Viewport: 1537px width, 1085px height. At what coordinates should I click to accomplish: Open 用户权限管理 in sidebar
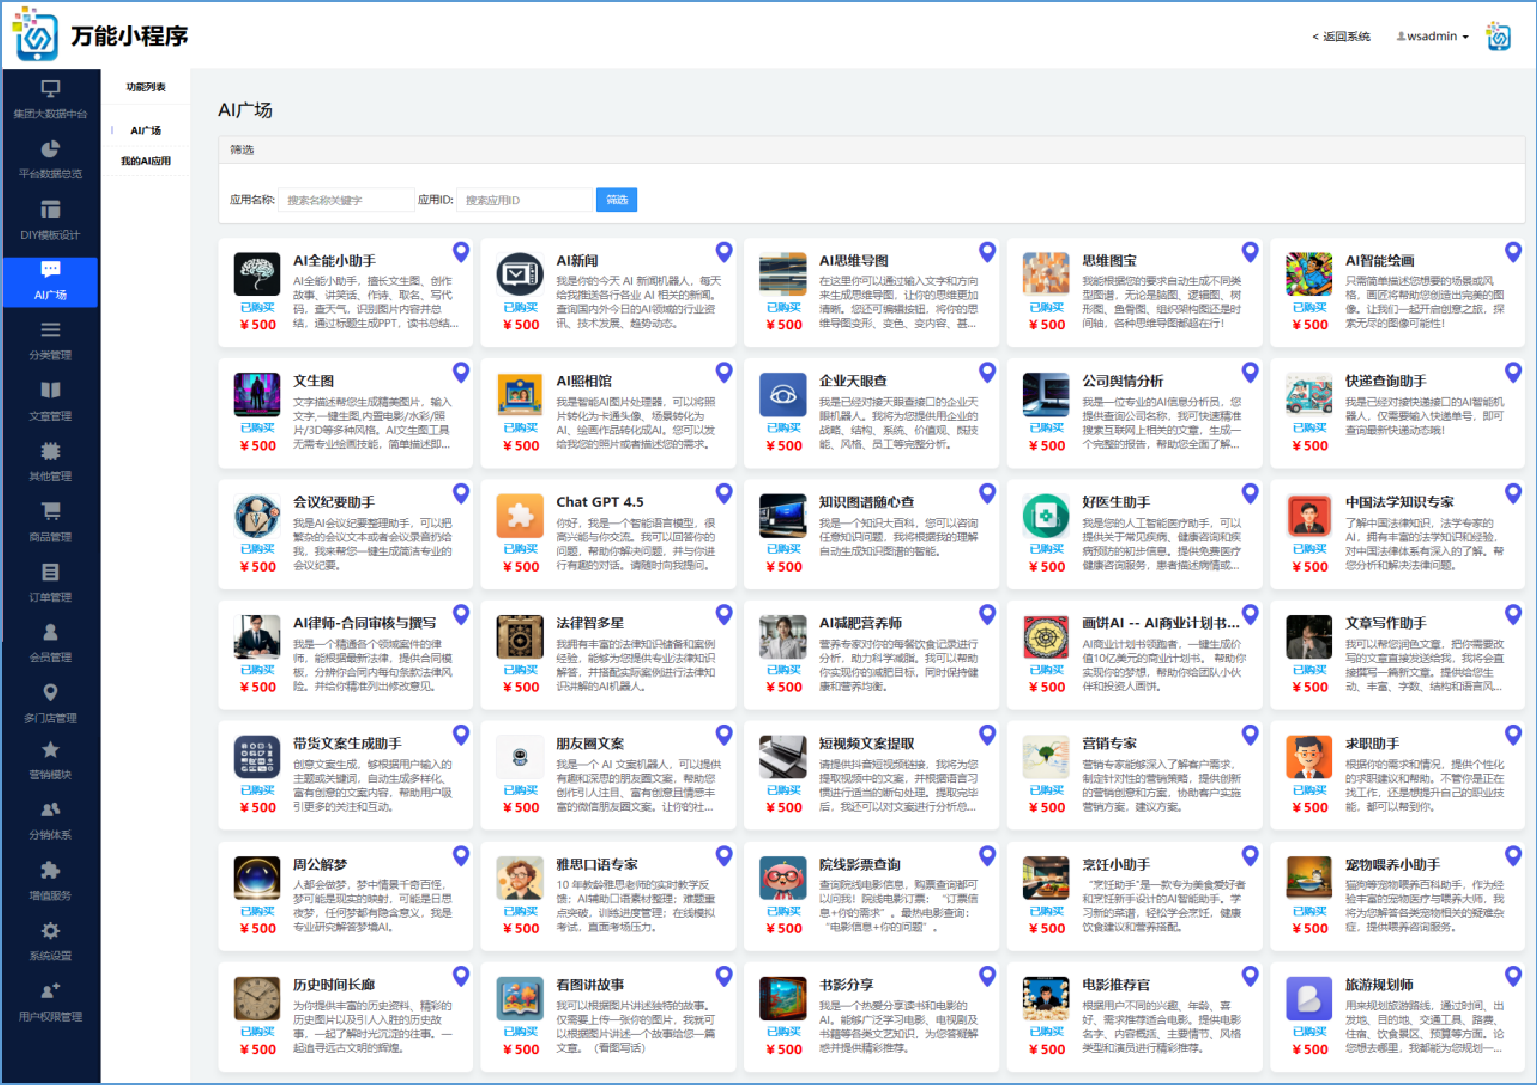(x=50, y=1002)
